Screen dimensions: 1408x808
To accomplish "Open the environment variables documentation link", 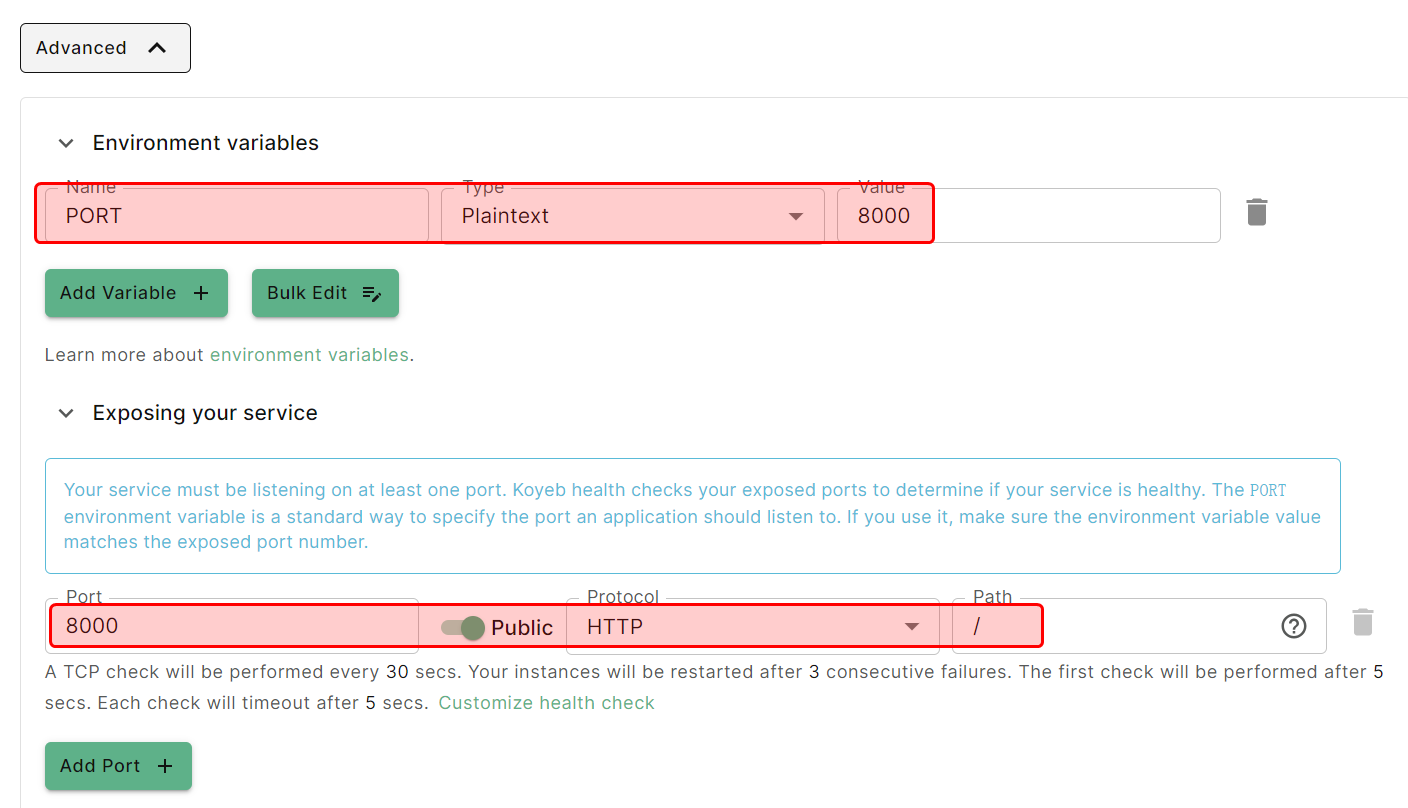I will [x=309, y=355].
